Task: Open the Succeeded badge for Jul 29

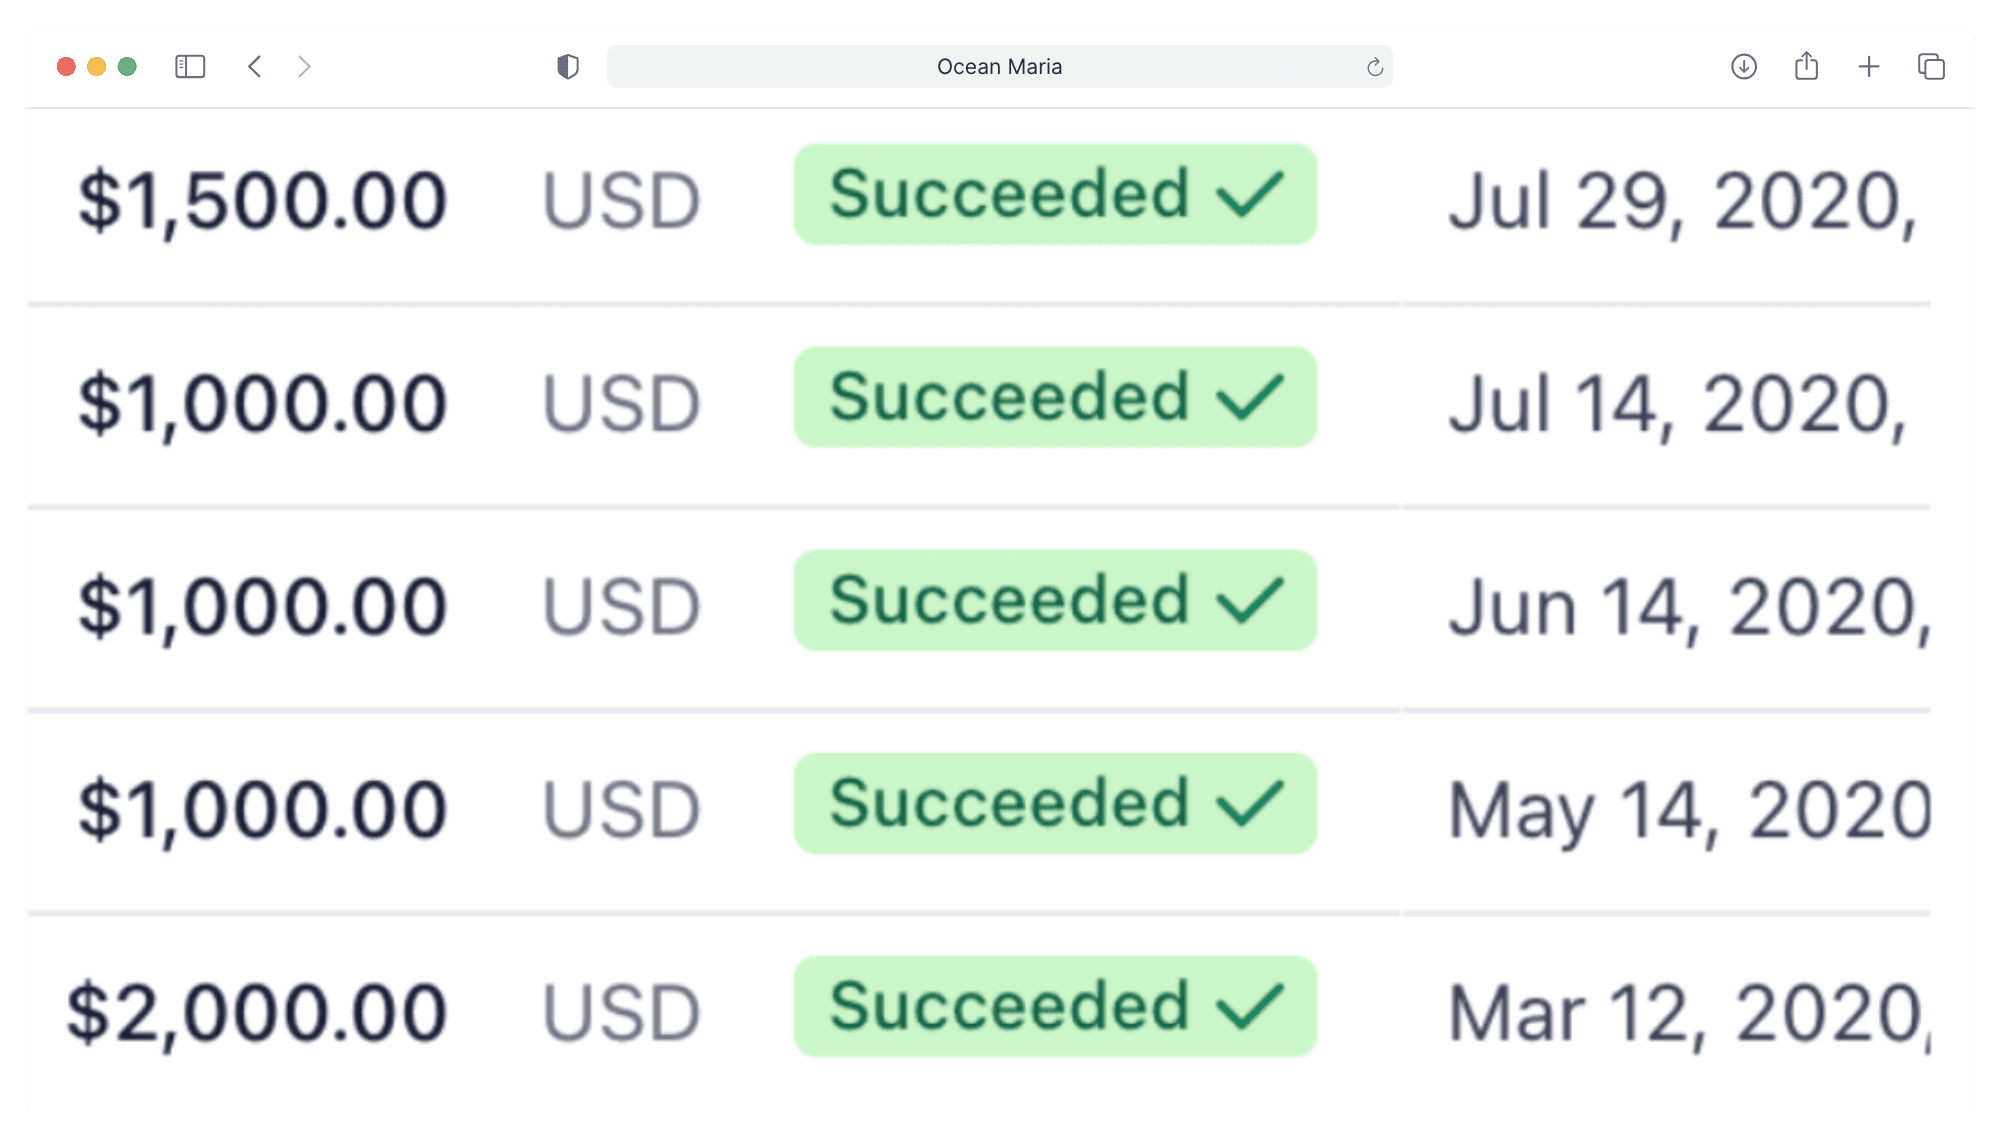Action: [1056, 194]
